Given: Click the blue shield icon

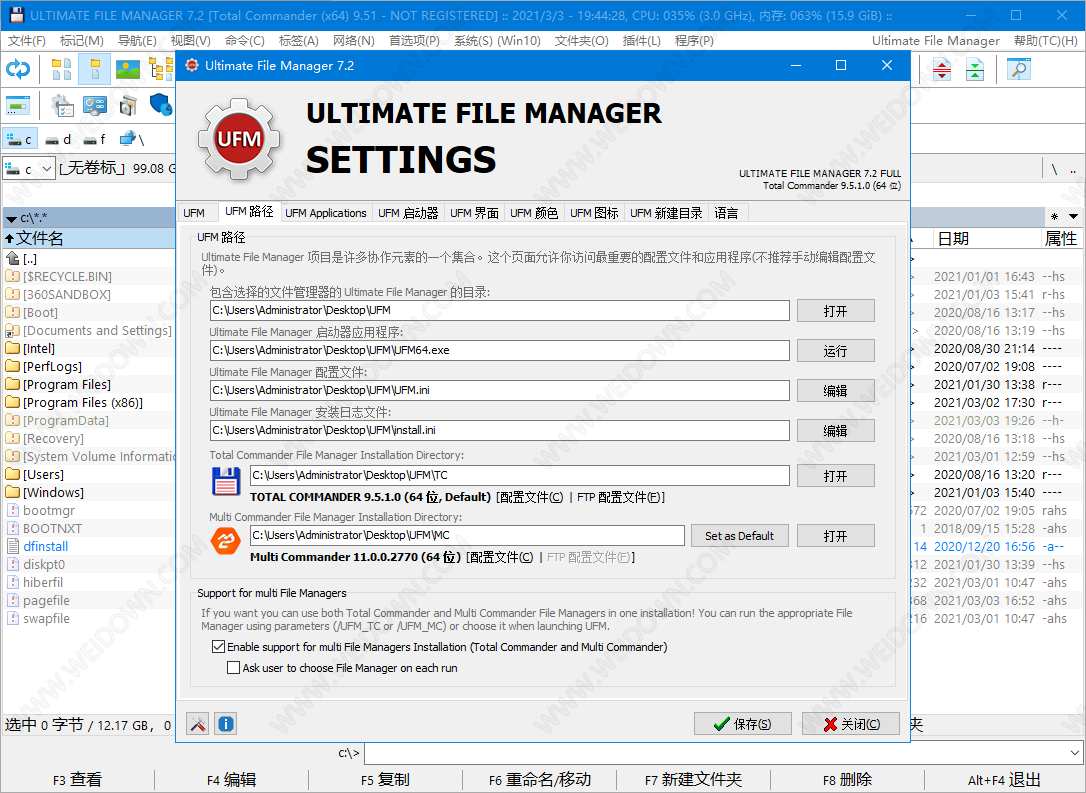Looking at the screenshot, I should point(161,106).
